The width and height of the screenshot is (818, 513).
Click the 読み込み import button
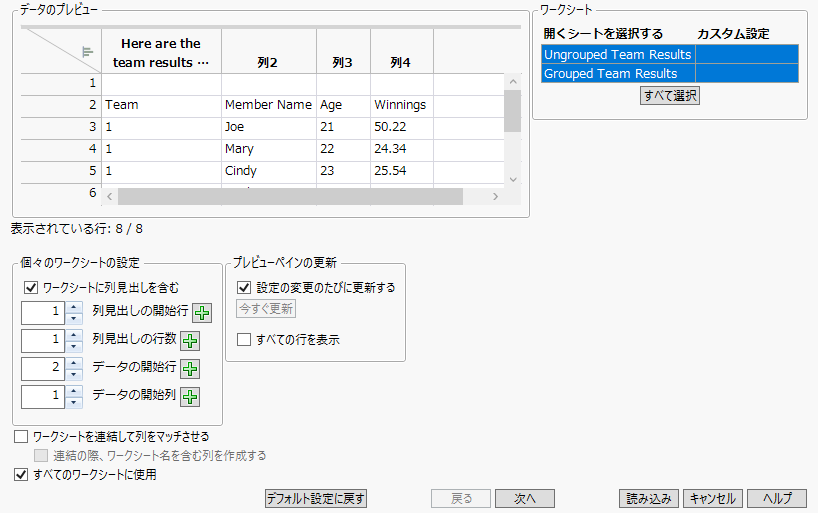[x=650, y=498]
